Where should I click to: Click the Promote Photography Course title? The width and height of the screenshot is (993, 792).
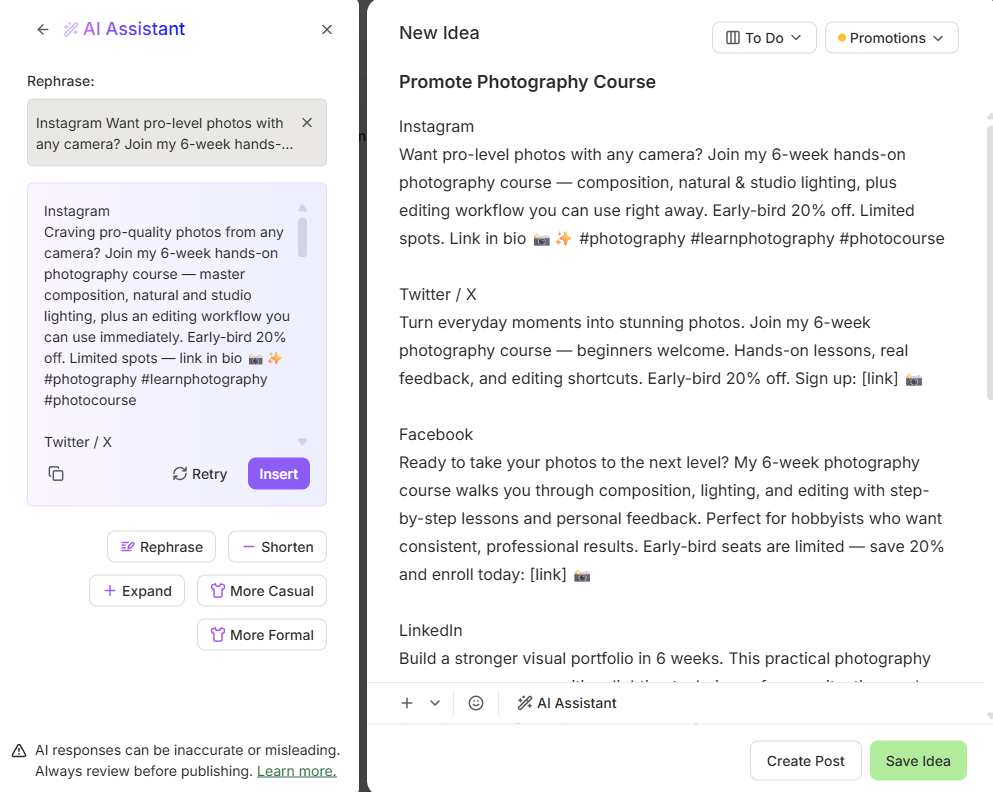tap(527, 82)
